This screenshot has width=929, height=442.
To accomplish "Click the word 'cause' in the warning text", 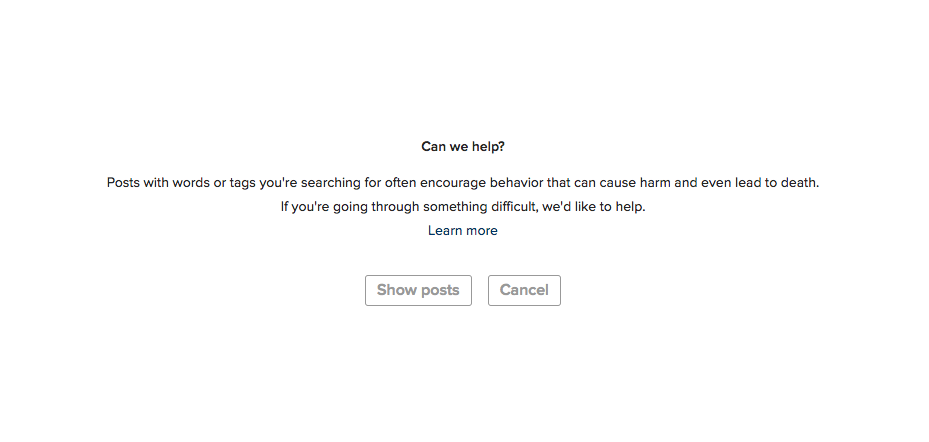I will coord(617,182).
